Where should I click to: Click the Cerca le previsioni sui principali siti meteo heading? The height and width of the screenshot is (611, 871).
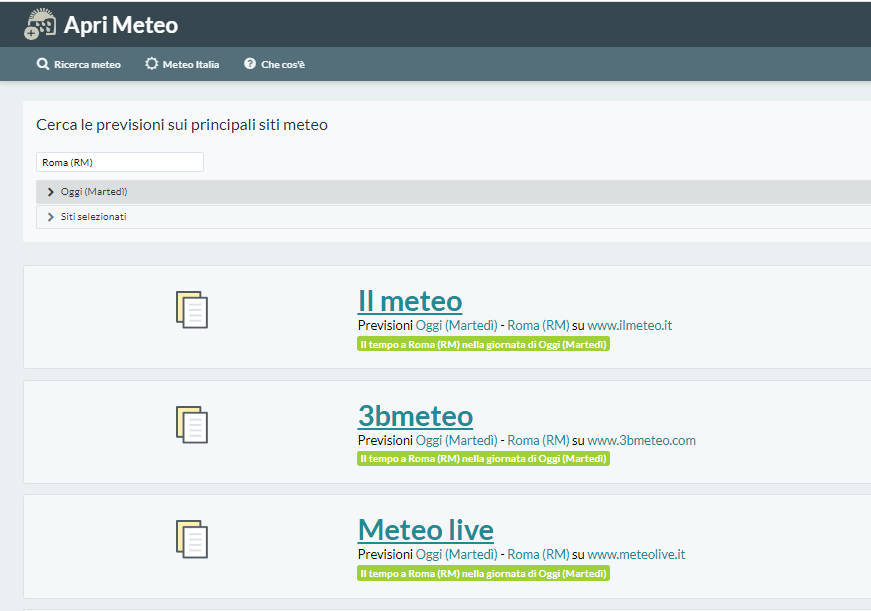click(182, 125)
